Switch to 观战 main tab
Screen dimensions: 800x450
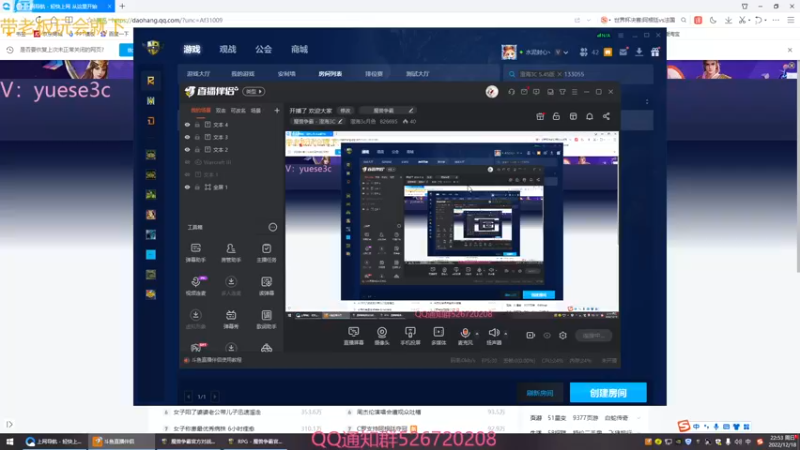coord(228,49)
